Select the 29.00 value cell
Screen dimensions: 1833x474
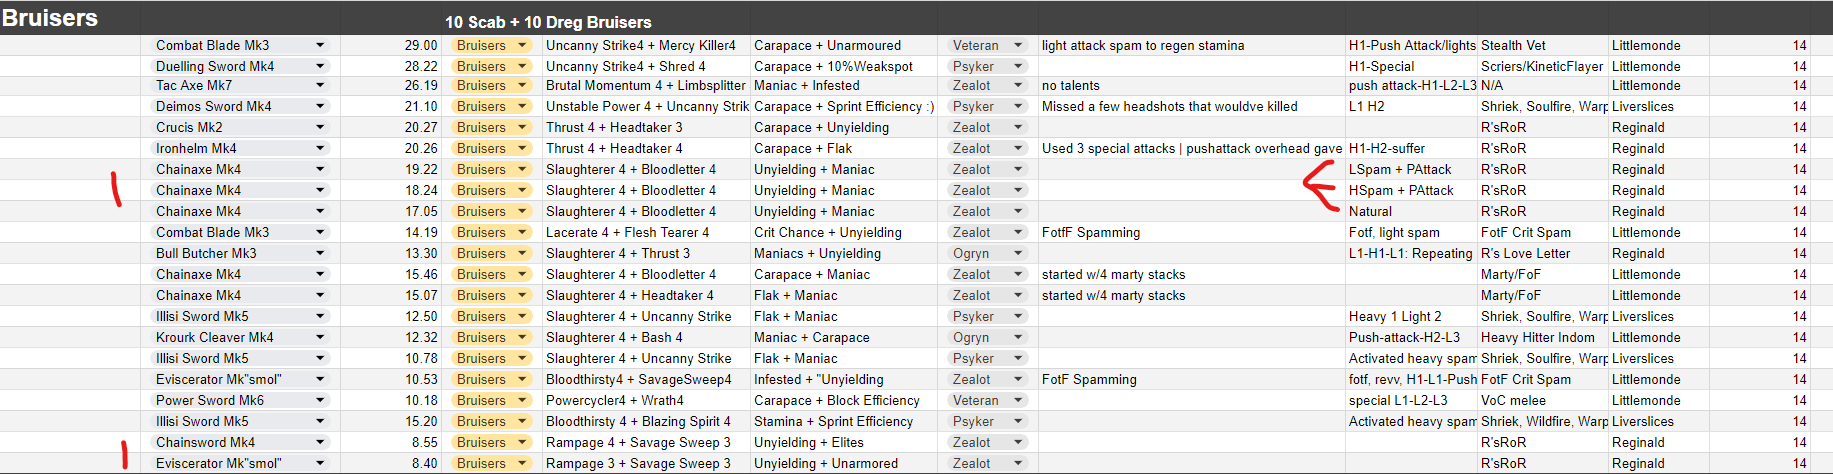click(421, 45)
